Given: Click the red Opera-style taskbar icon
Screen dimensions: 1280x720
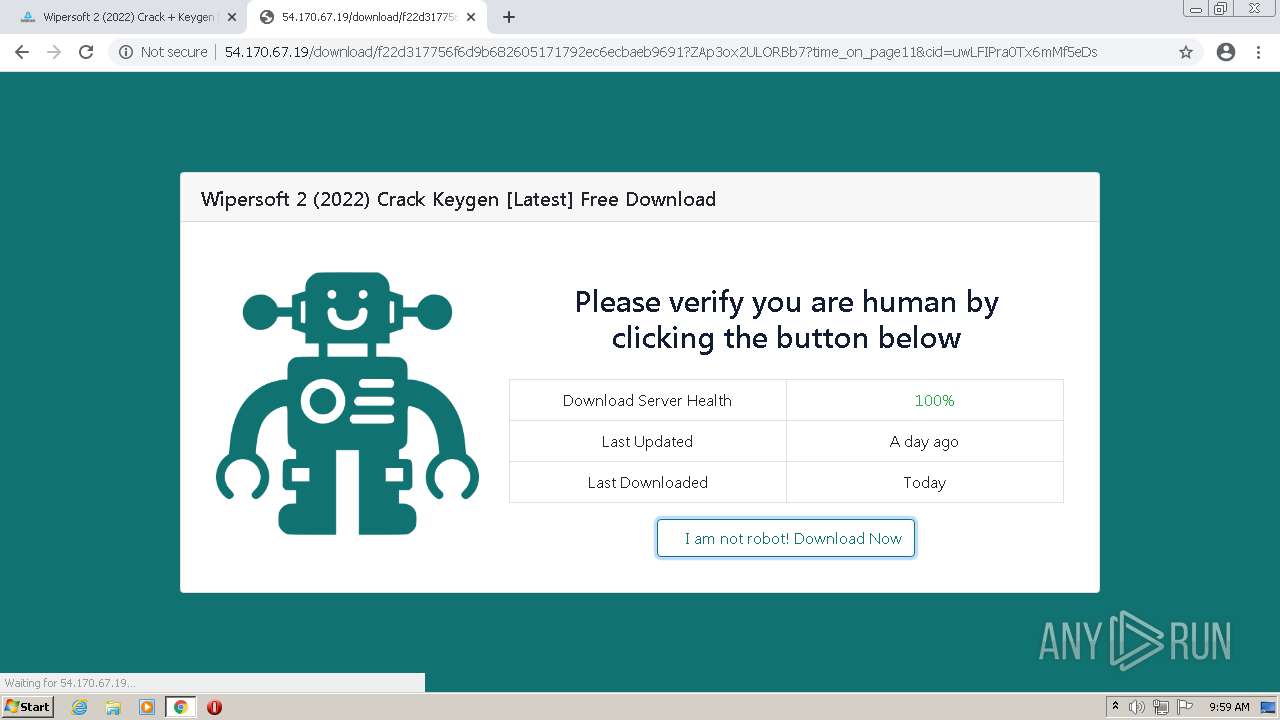Looking at the screenshot, I should click(214, 707).
